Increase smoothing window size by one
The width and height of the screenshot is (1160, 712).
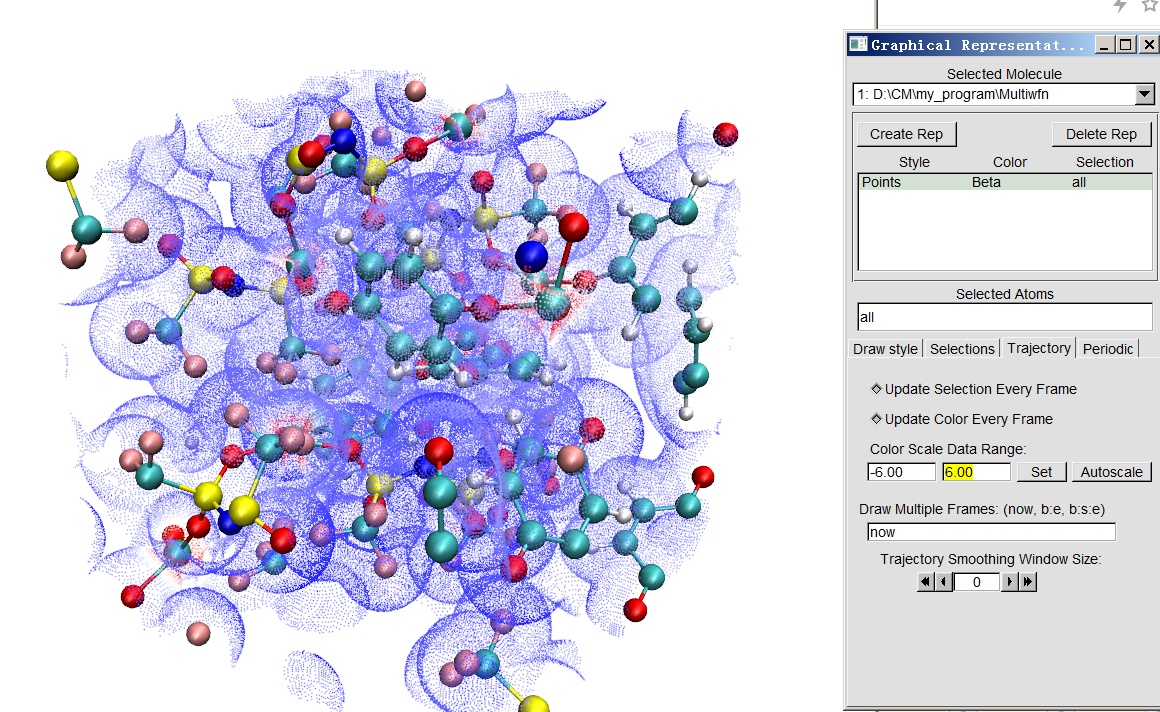(x=1009, y=582)
